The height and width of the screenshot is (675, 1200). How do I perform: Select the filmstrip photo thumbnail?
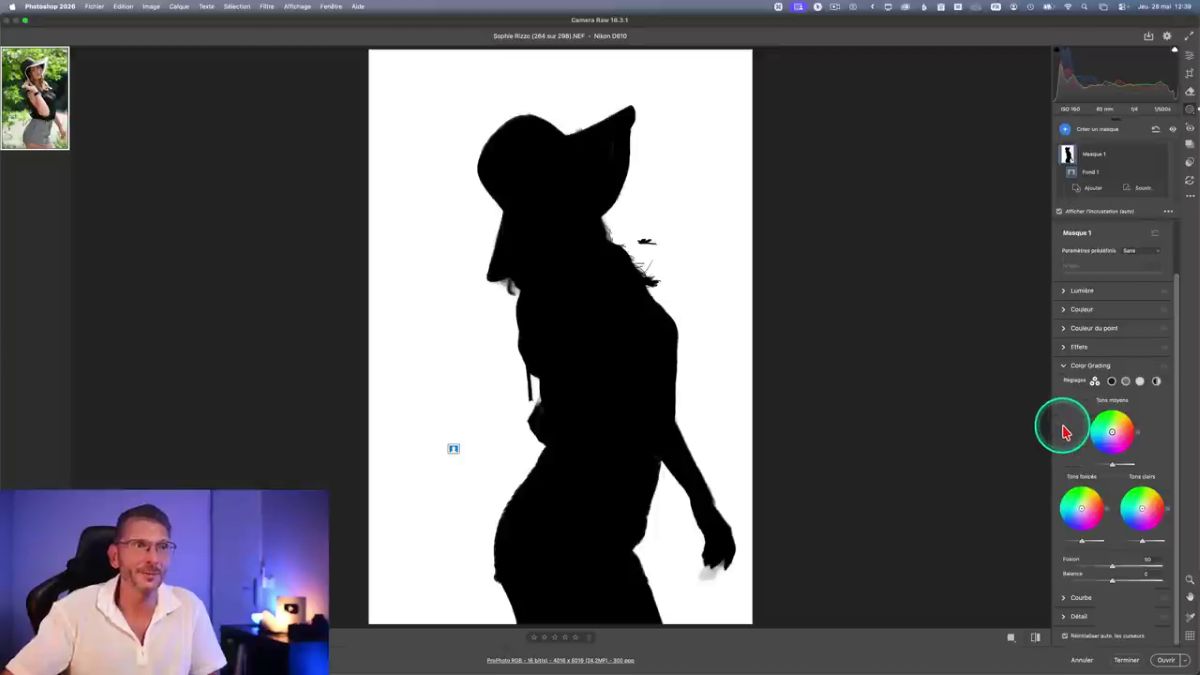35,98
